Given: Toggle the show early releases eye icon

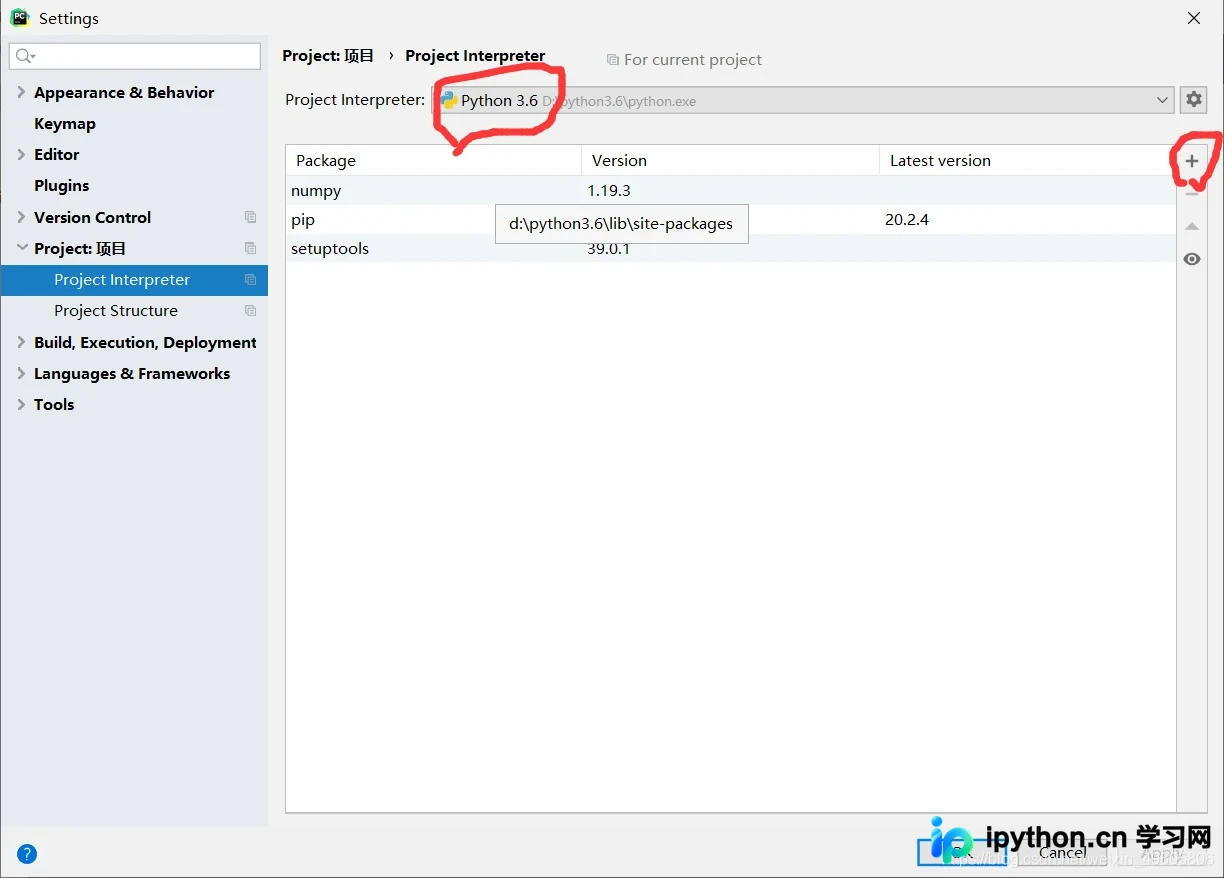Looking at the screenshot, I should click(x=1191, y=259).
